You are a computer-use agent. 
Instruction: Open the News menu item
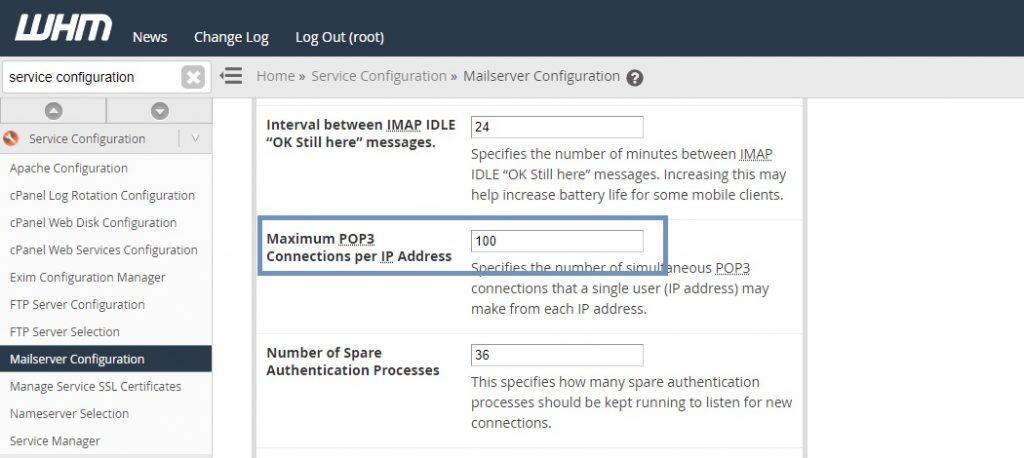[x=150, y=37]
